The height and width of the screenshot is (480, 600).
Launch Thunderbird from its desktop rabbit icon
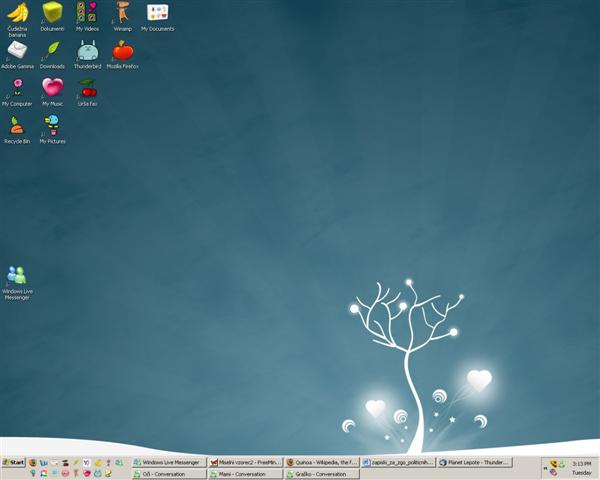tap(87, 55)
